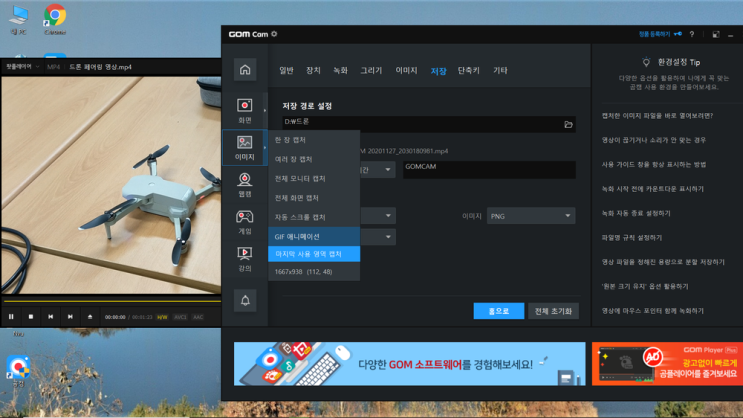
Task: Choose 마지막 사용 영역 캡처 menu item
Action: (314, 254)
